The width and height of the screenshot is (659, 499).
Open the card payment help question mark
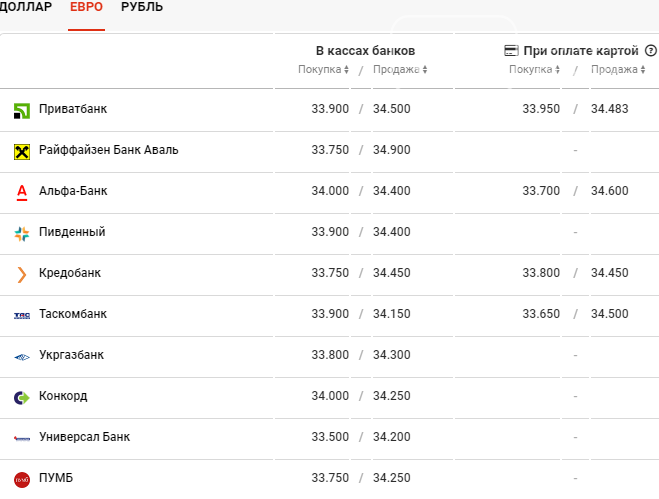[651, 50]
